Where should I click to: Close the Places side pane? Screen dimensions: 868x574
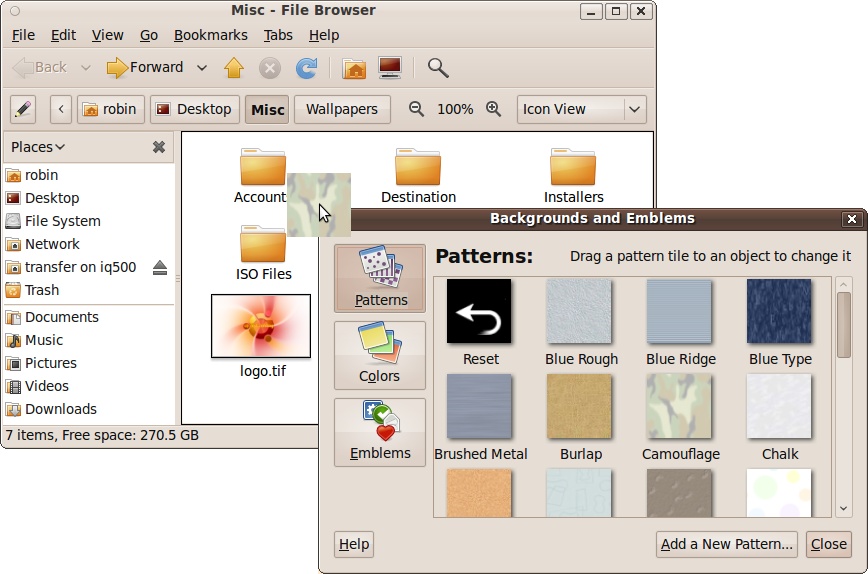point(159,147)
